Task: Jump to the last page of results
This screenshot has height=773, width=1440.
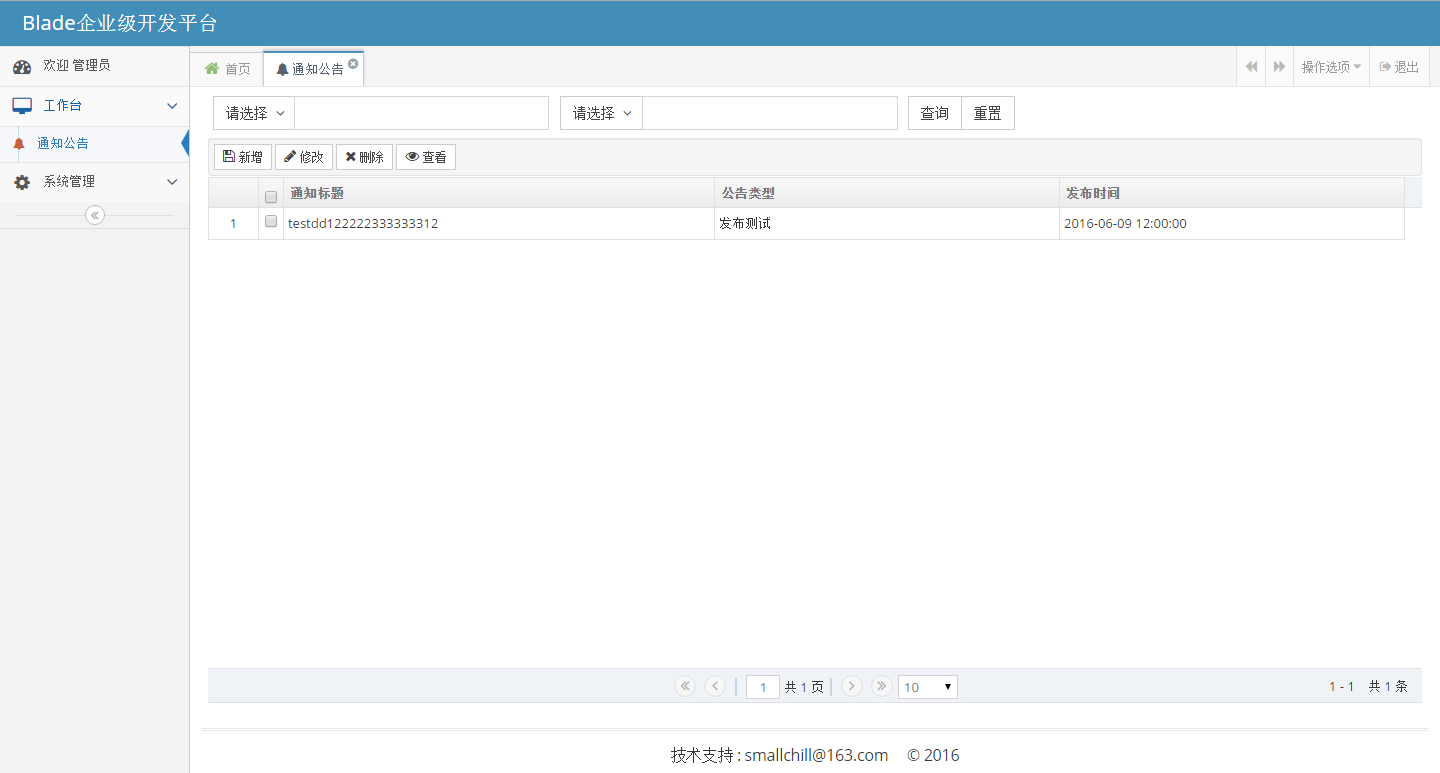Action: [881, 686]
